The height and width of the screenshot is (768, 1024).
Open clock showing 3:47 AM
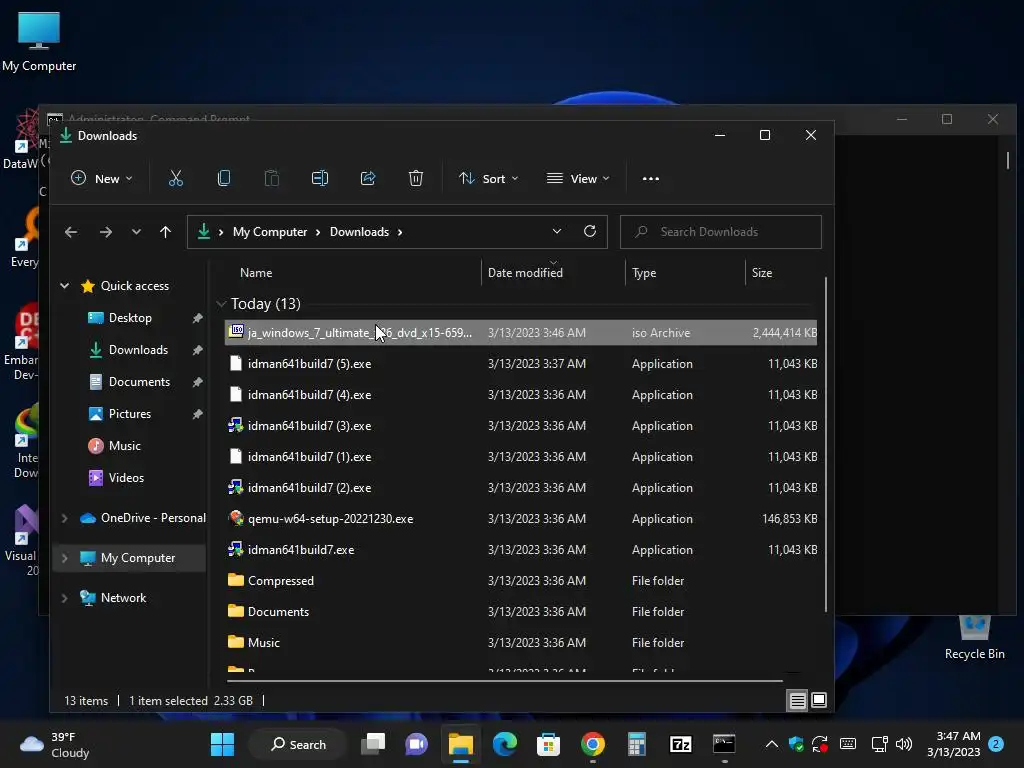point(953,744)
